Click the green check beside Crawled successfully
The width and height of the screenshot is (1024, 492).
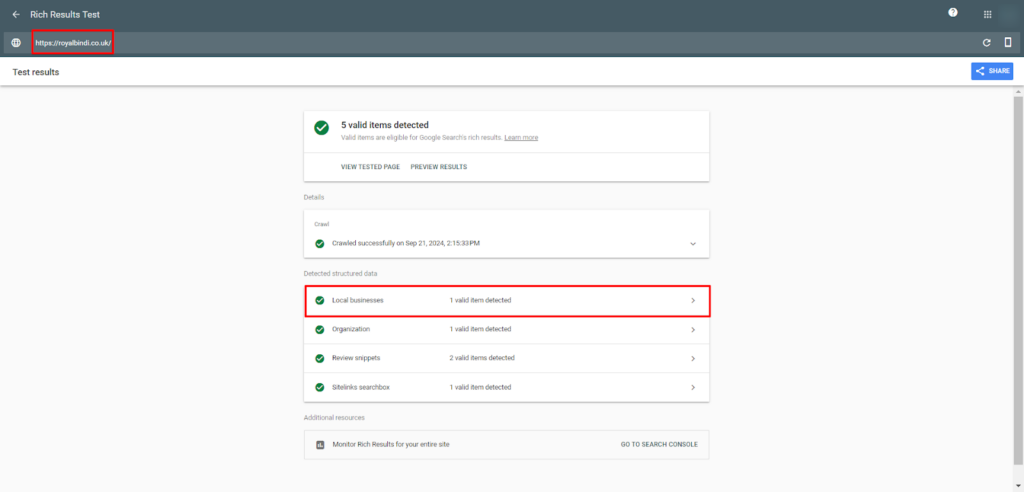click(x=319, y=243)
